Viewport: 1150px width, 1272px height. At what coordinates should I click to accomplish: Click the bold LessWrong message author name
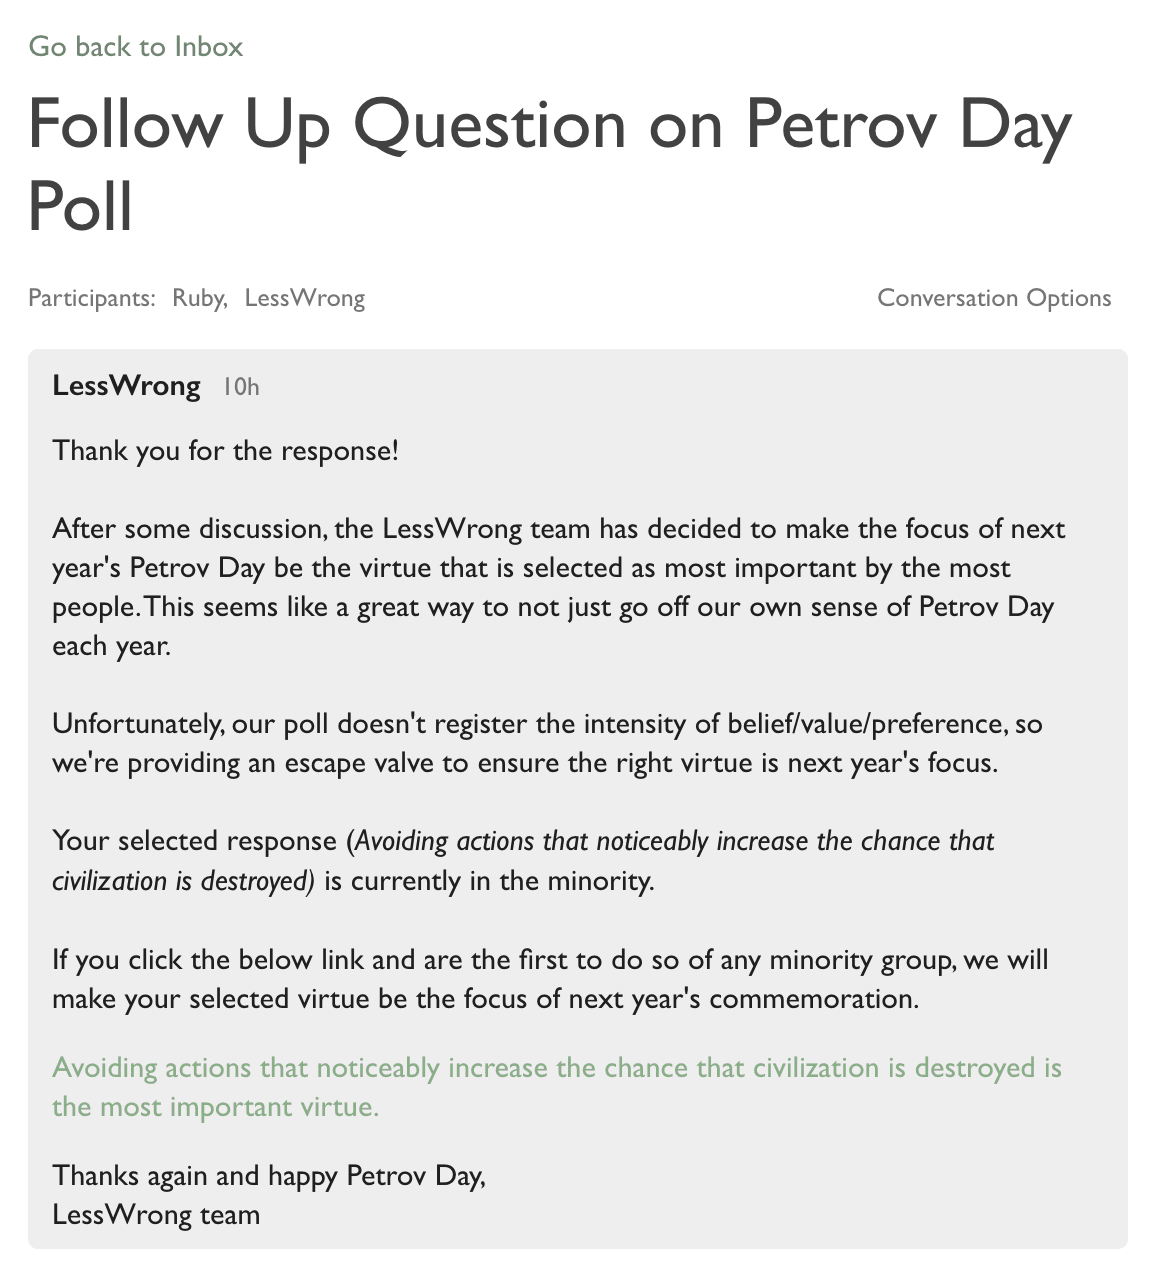126,386
